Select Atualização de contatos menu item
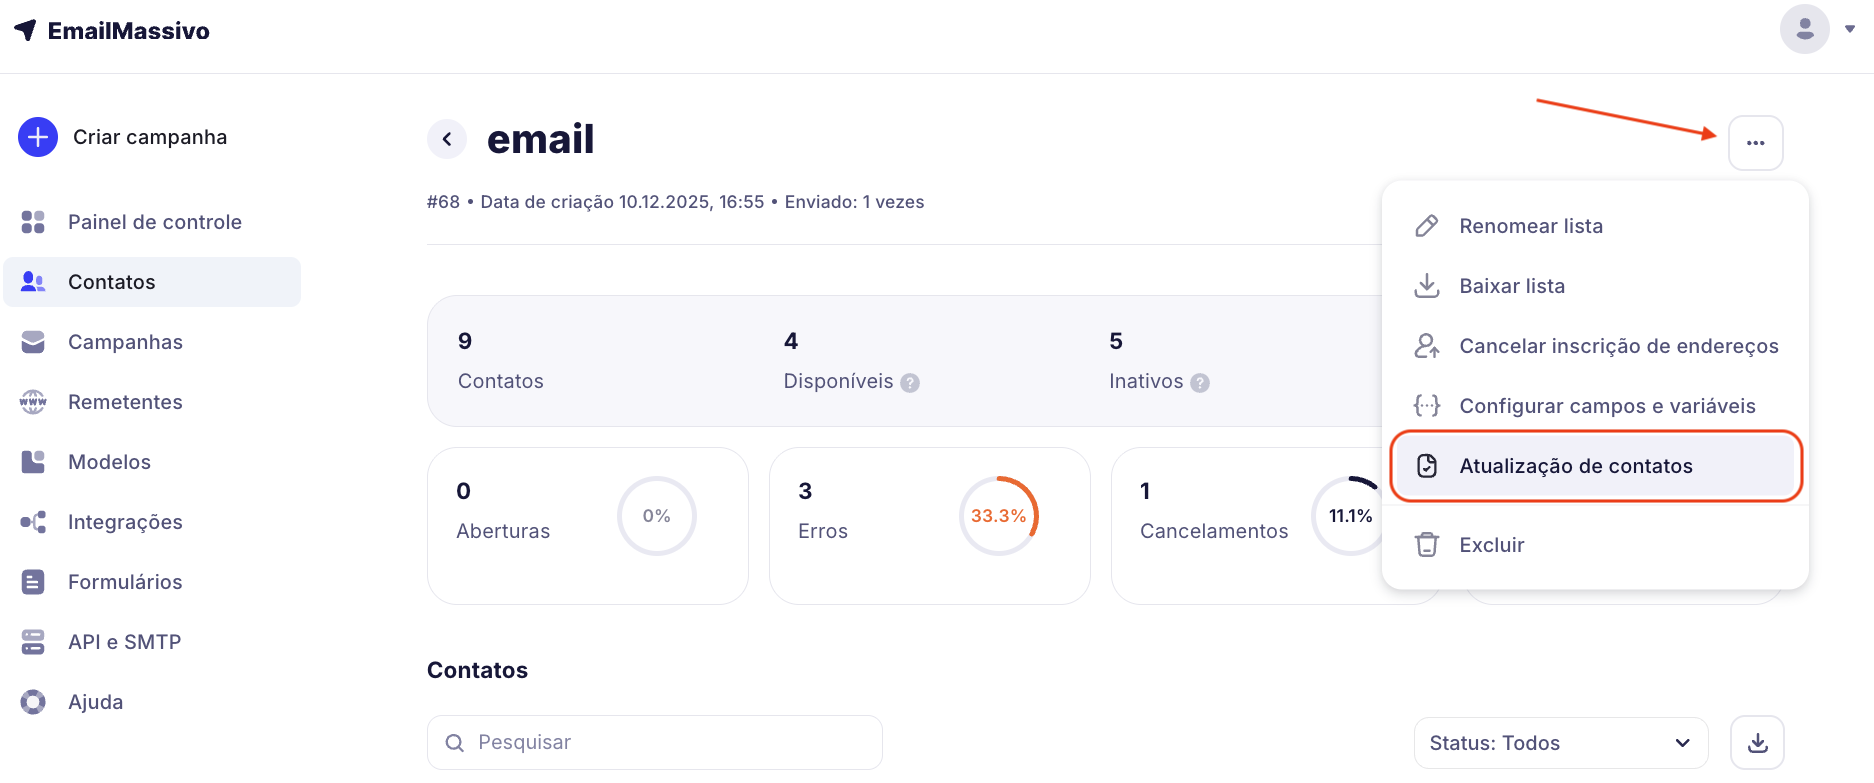The height and width of the screenshot is (783, 1874). tap(1575, 466)
